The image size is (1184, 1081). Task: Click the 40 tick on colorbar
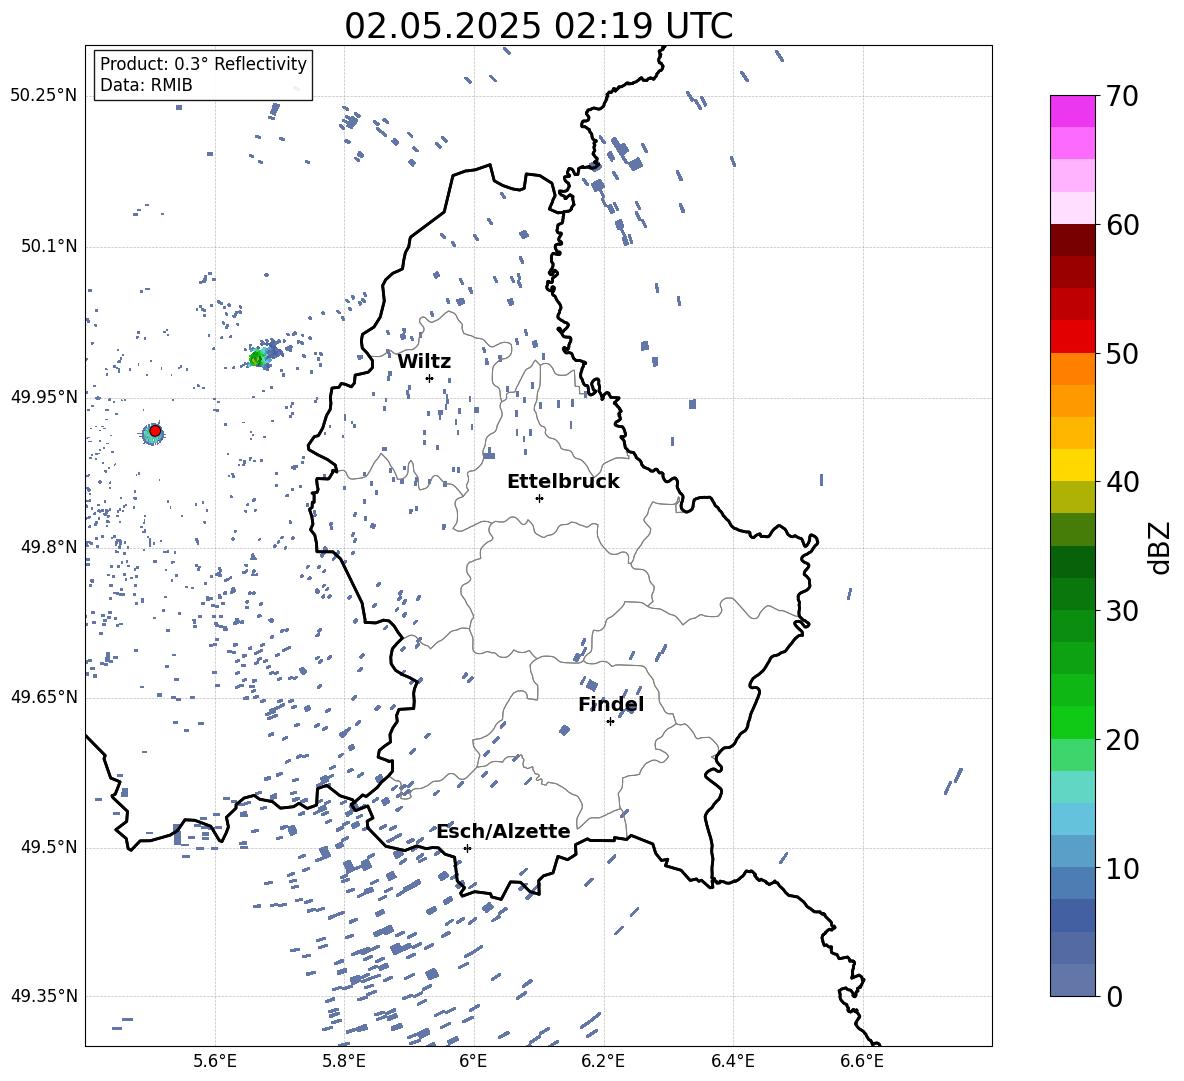(1122, 482)
